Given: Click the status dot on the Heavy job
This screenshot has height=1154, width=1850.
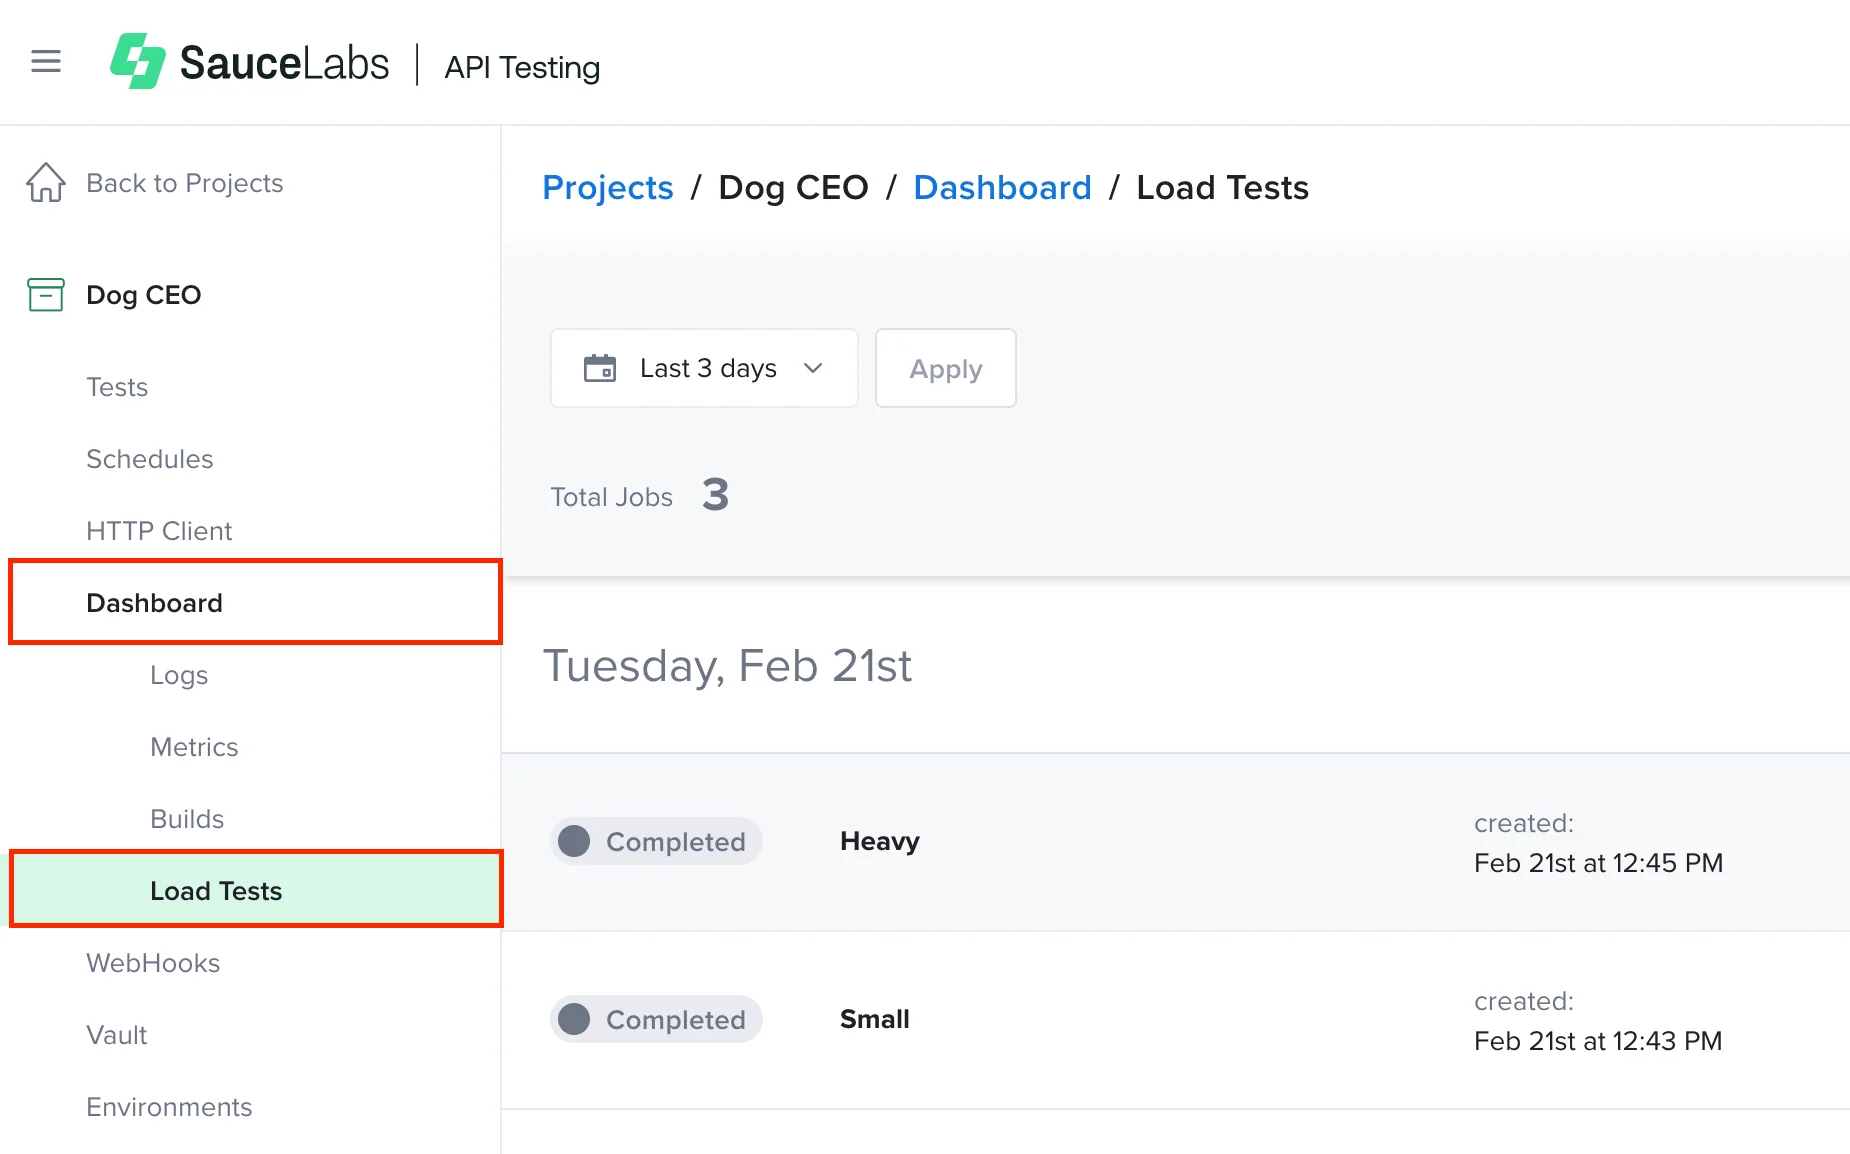Looking at the screenshot, I should [x=574, y=841].
